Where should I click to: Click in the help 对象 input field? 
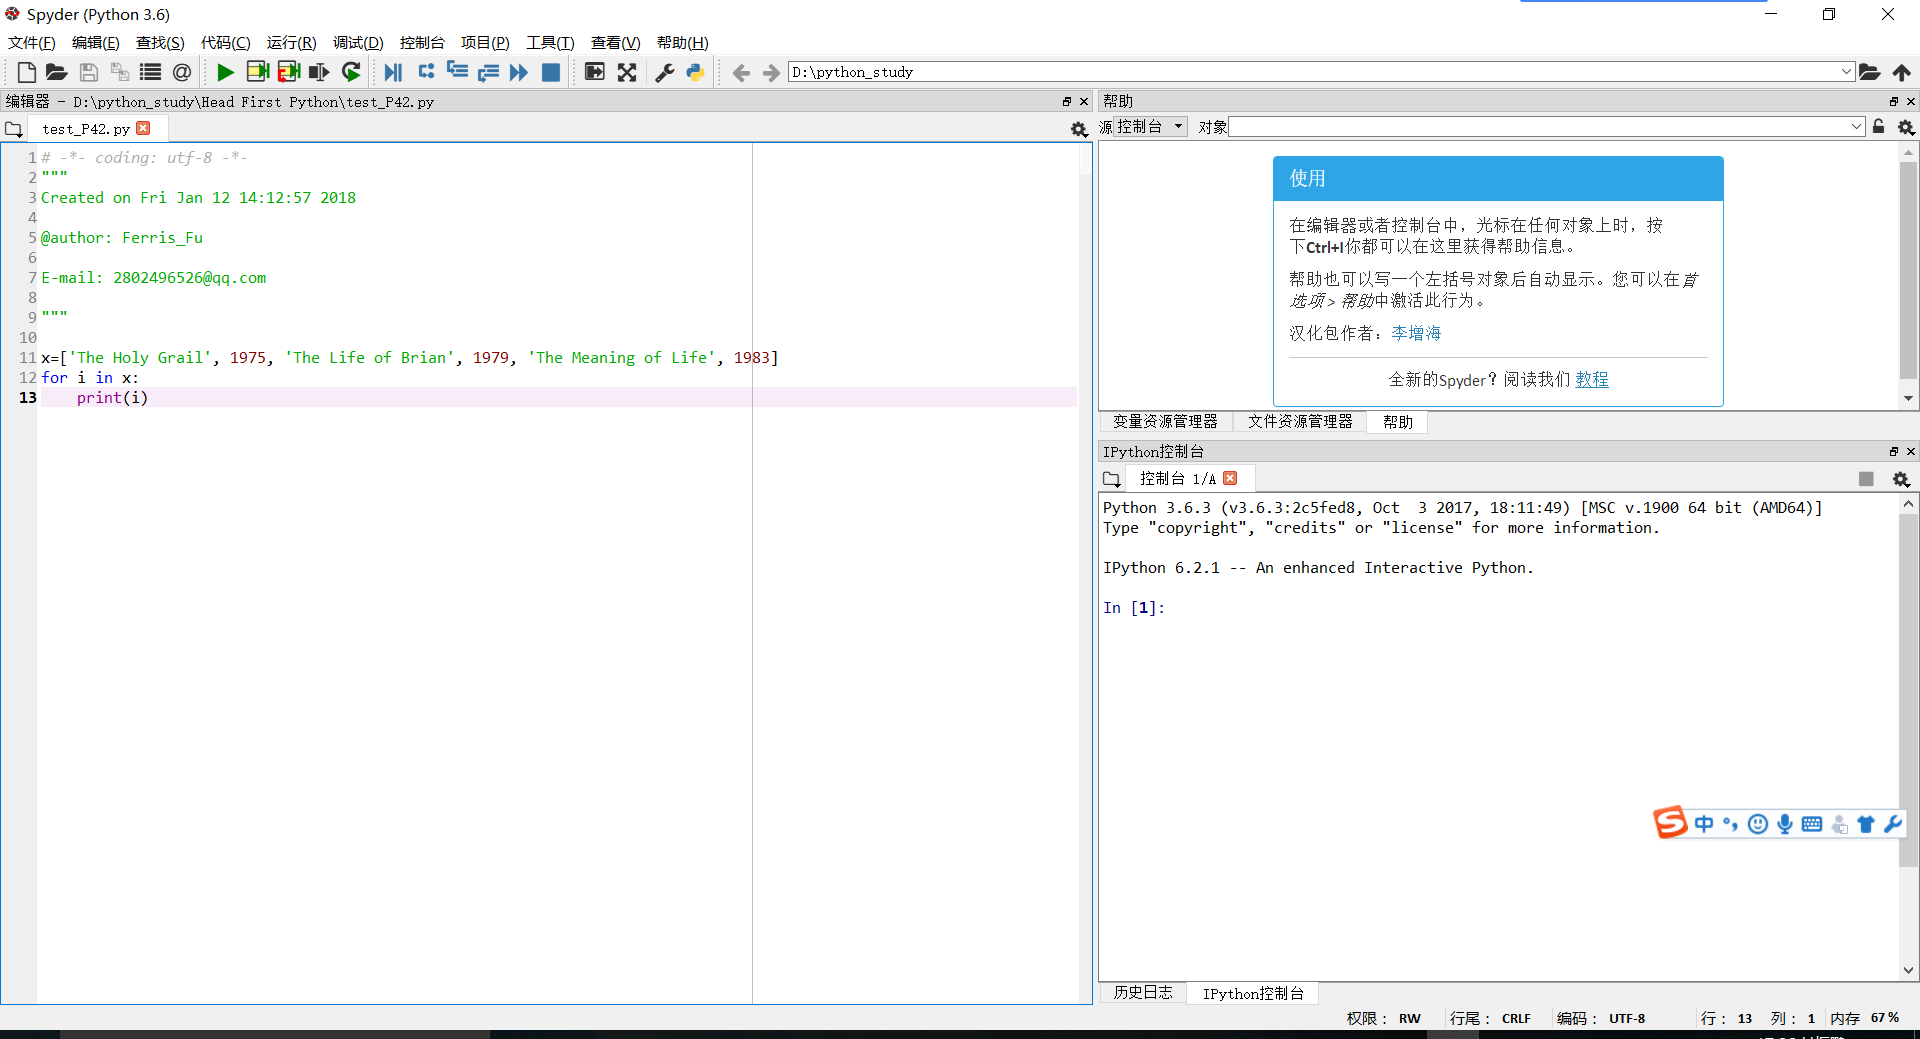[x=1538, y=126]
